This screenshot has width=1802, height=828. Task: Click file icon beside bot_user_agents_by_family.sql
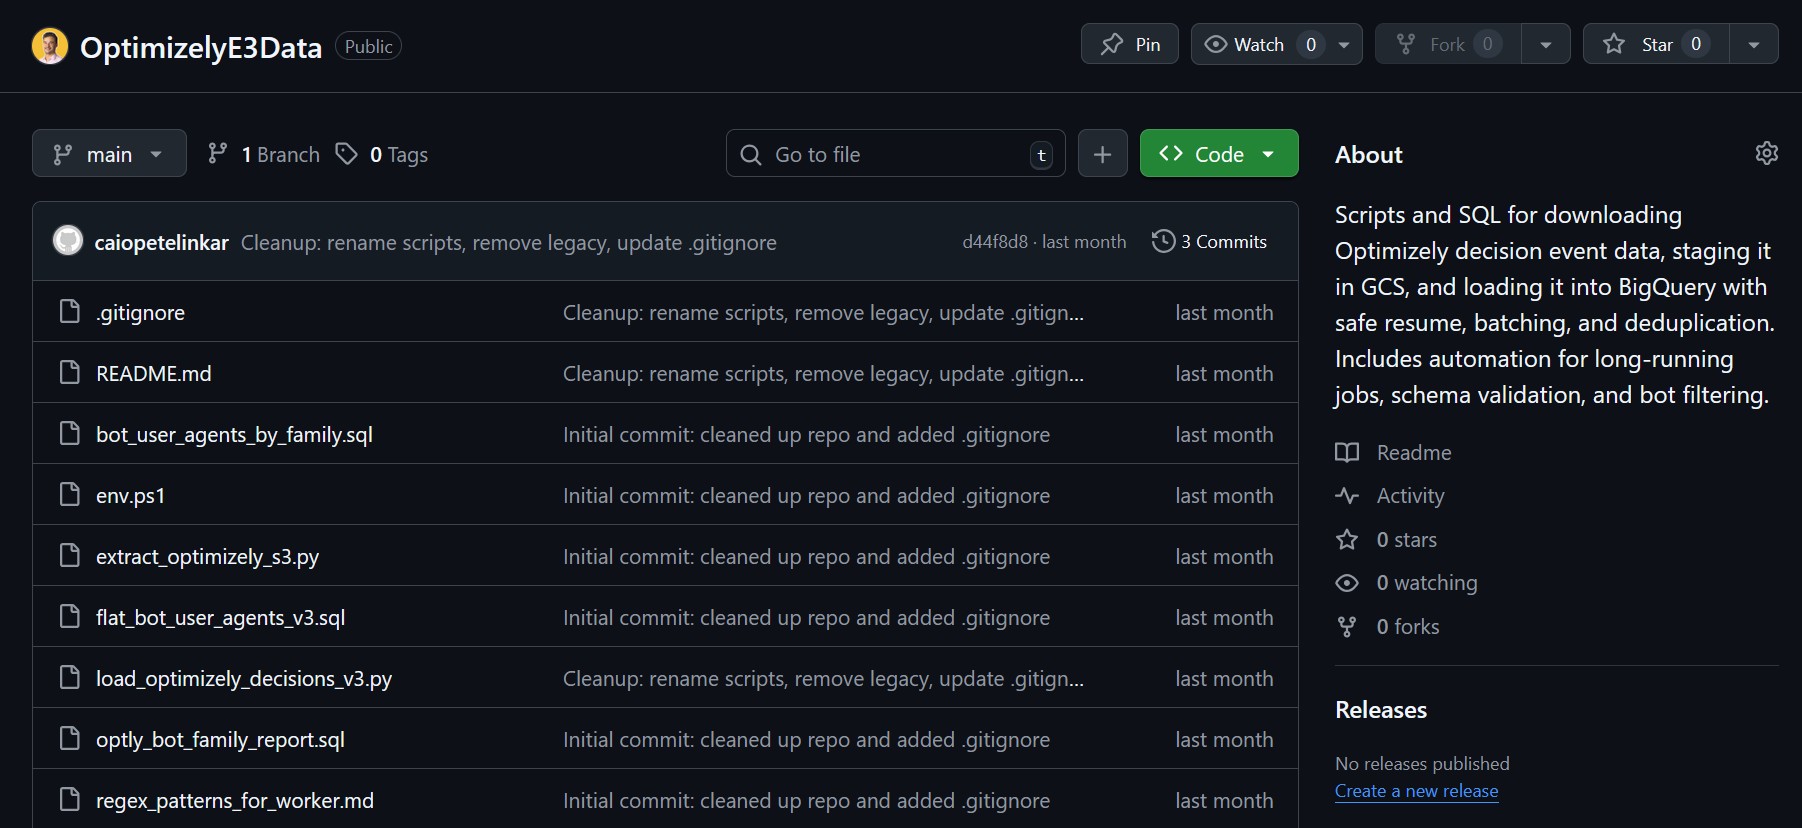(x=69, y=434)
